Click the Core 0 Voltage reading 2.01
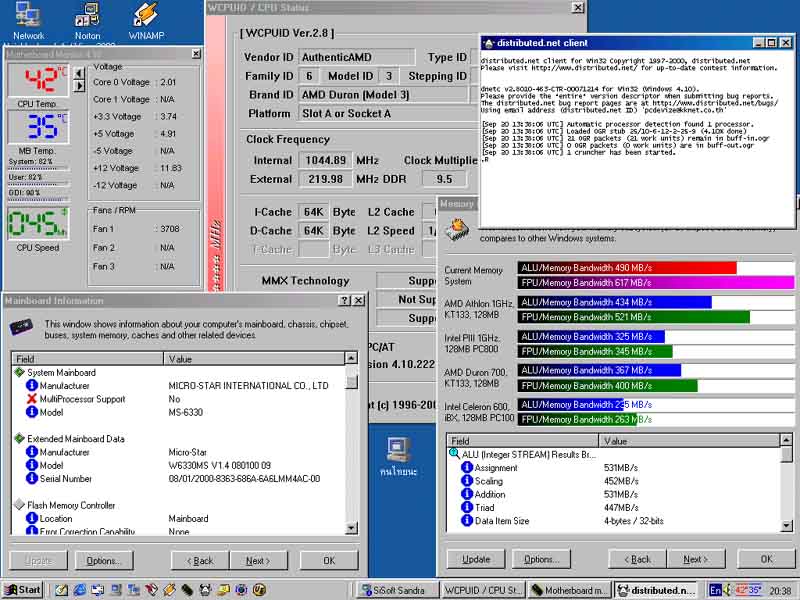 pyautogui.click(x=168, y=82)
